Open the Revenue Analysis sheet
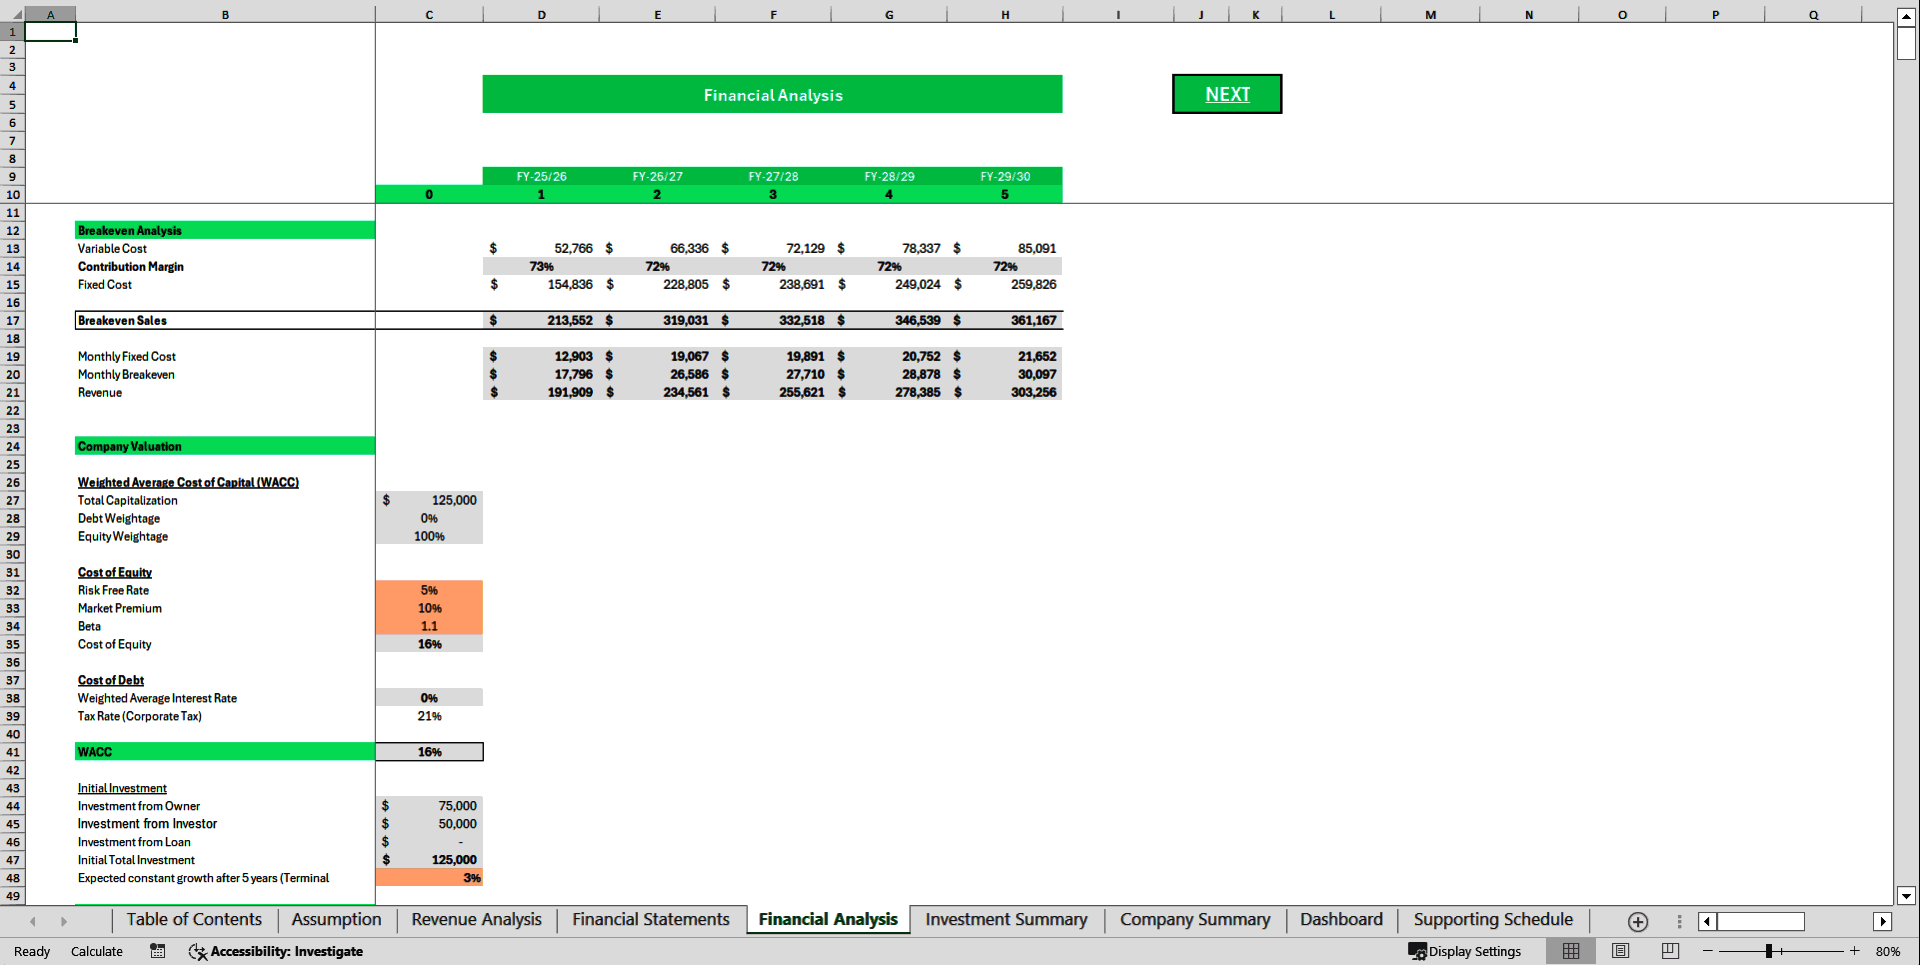Viewport: 1920px width, 965px height. [475, 920]
